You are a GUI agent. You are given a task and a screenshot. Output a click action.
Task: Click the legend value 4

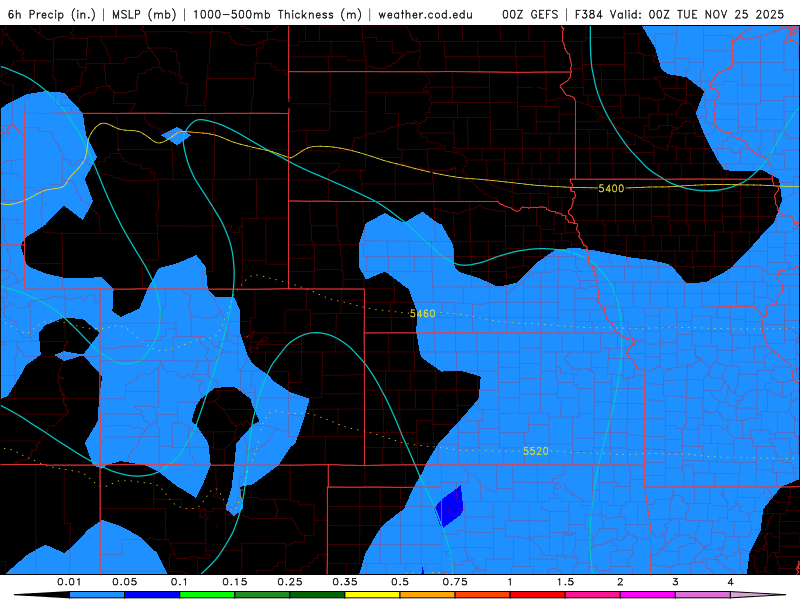tap(731, 582)
